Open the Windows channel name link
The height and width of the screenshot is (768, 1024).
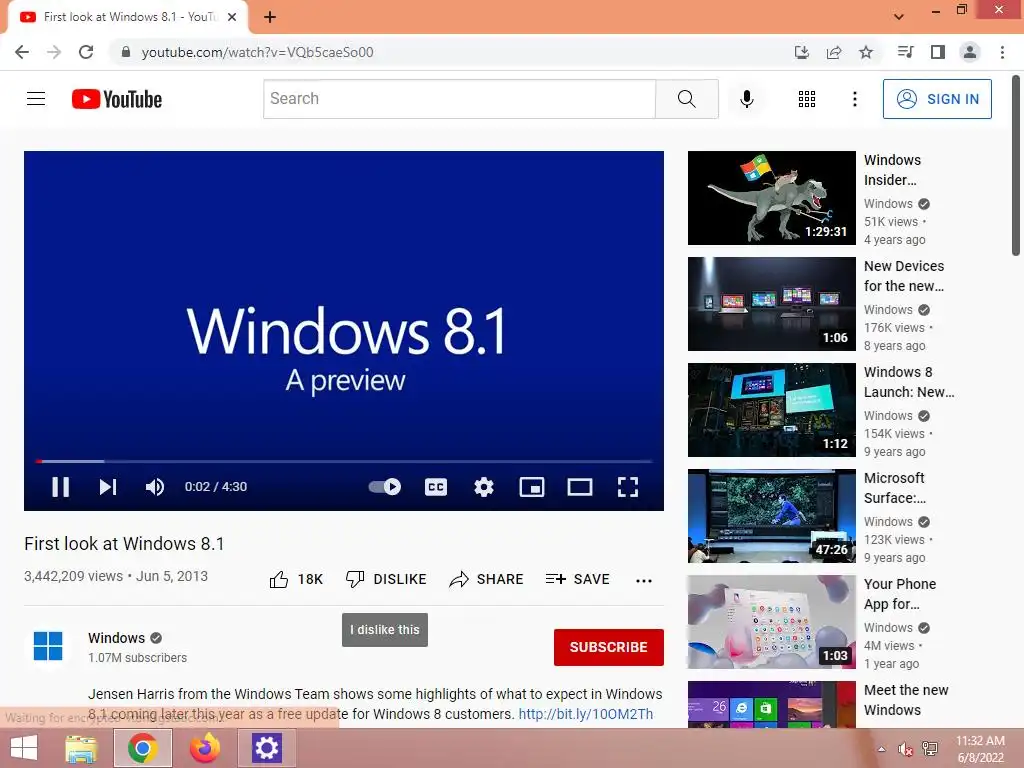(x=116, y=638)
